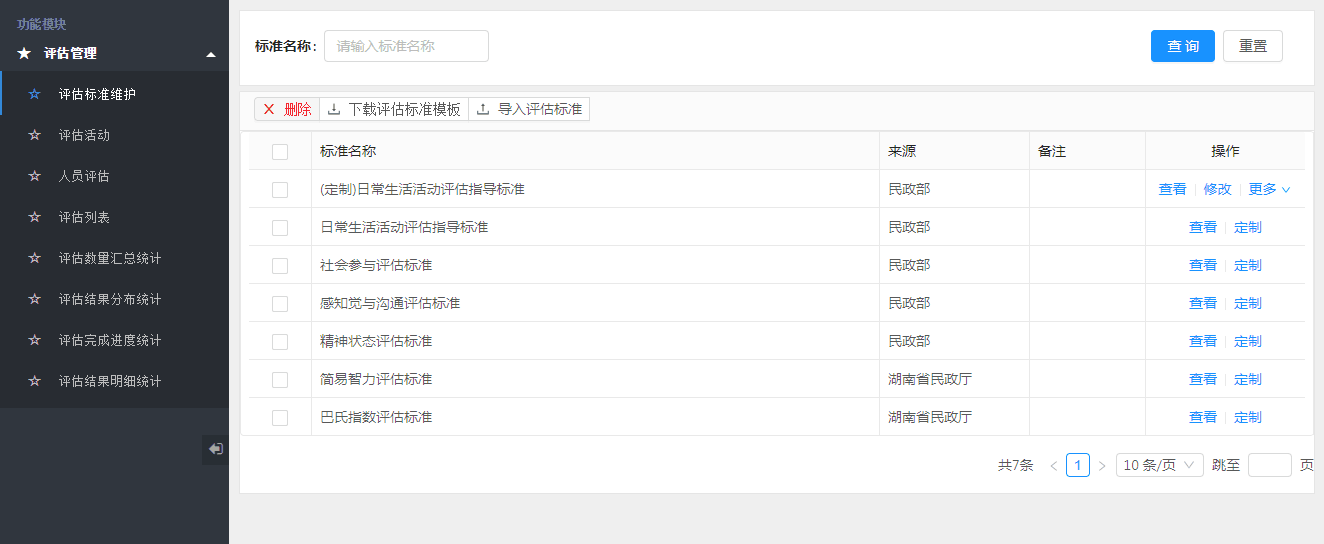The image size is (1324, 544).
Task: Click the star icon beside 评估活动
Action: point(35,135)
